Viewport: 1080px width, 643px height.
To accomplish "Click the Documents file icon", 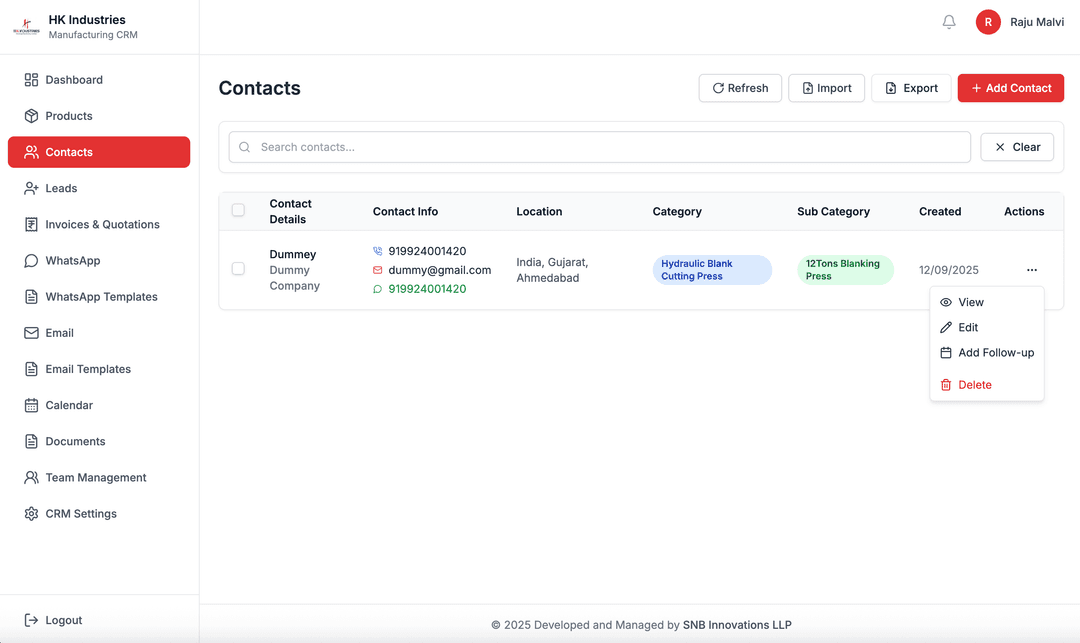I will click(x=31, y=441).
